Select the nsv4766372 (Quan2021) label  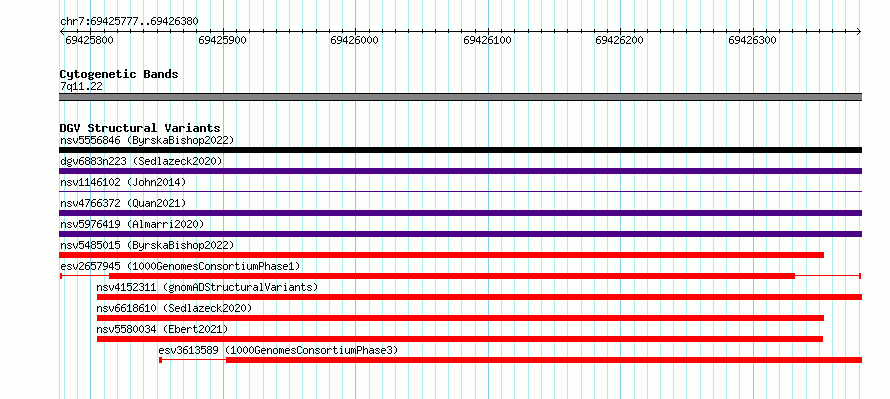[x=123, y=203]
